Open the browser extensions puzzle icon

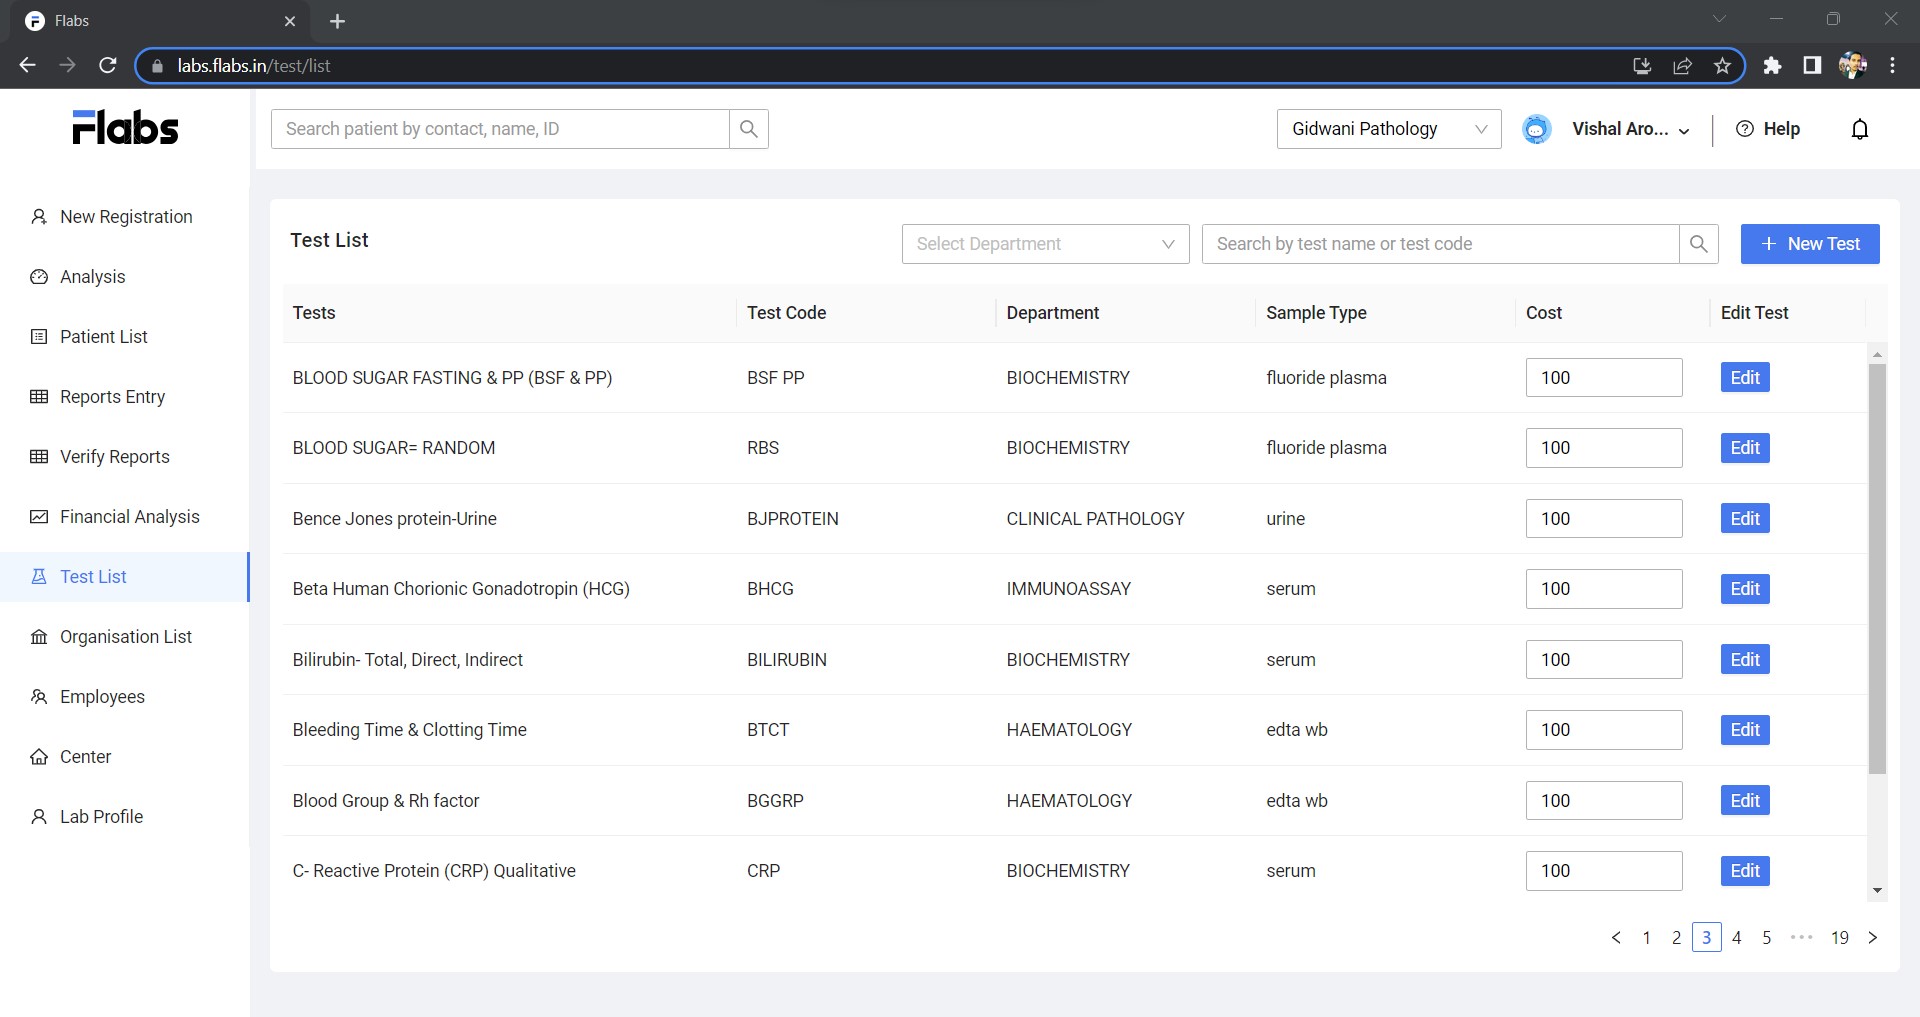pyautogui.click(x=1772, y=65)
